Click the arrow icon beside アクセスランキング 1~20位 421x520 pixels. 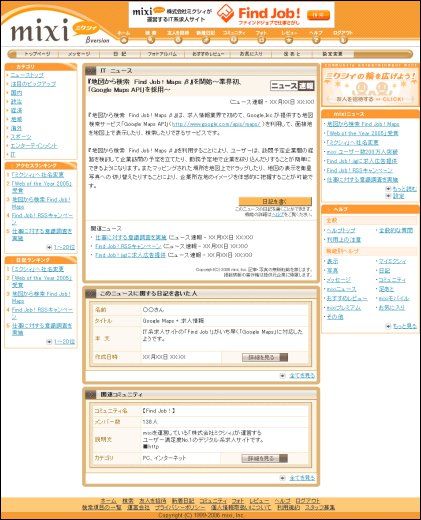point(49,247)
